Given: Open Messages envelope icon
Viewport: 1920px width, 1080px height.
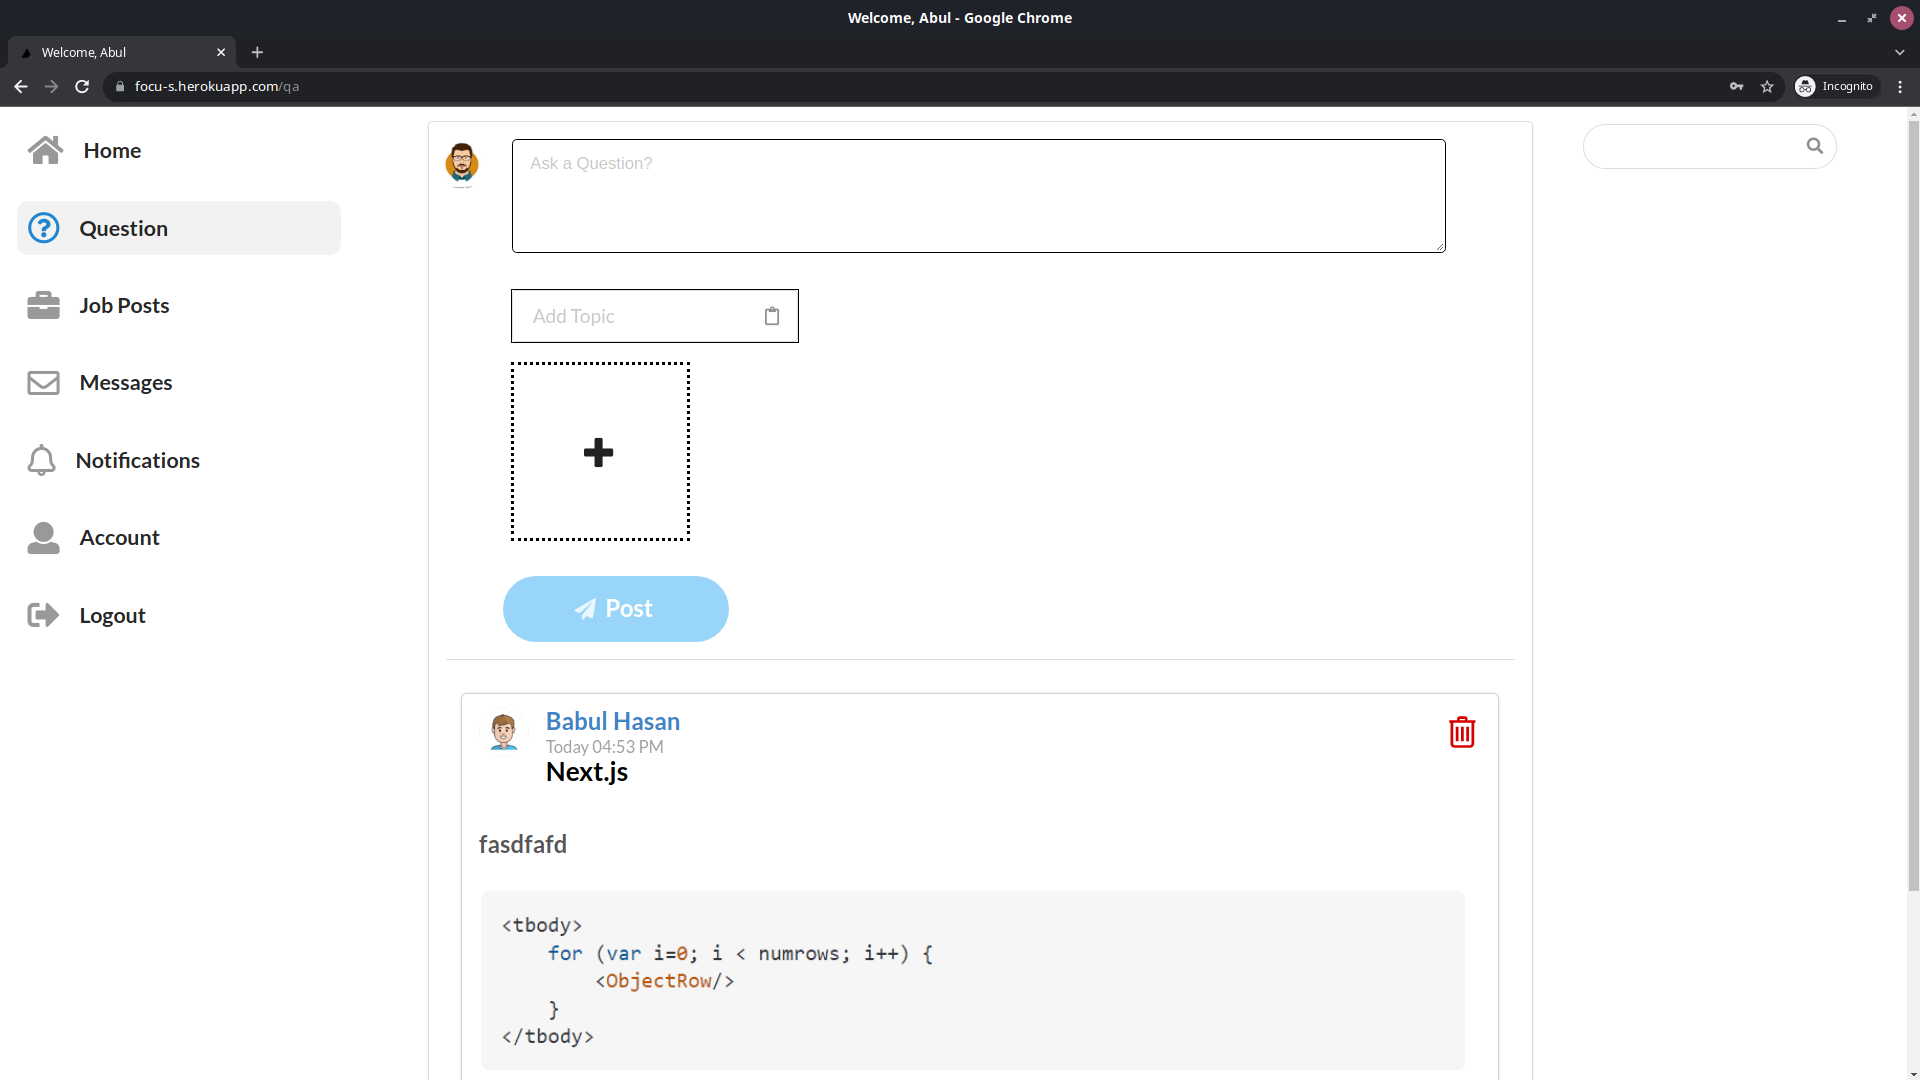Looking at the screenshot, I should coord(43,383).
